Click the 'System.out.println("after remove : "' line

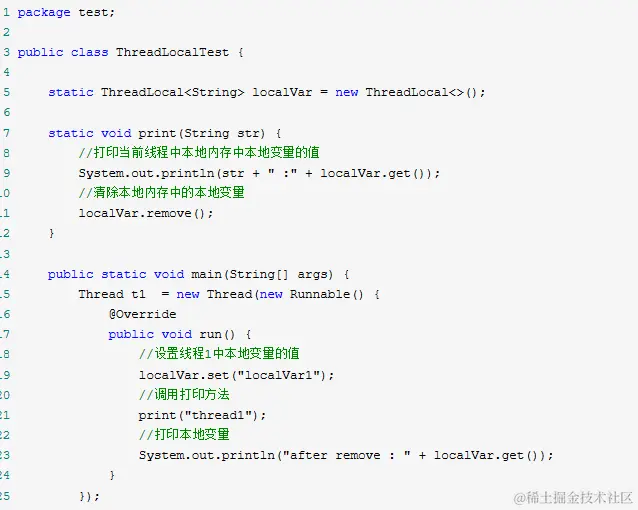(x=346, y=455)
